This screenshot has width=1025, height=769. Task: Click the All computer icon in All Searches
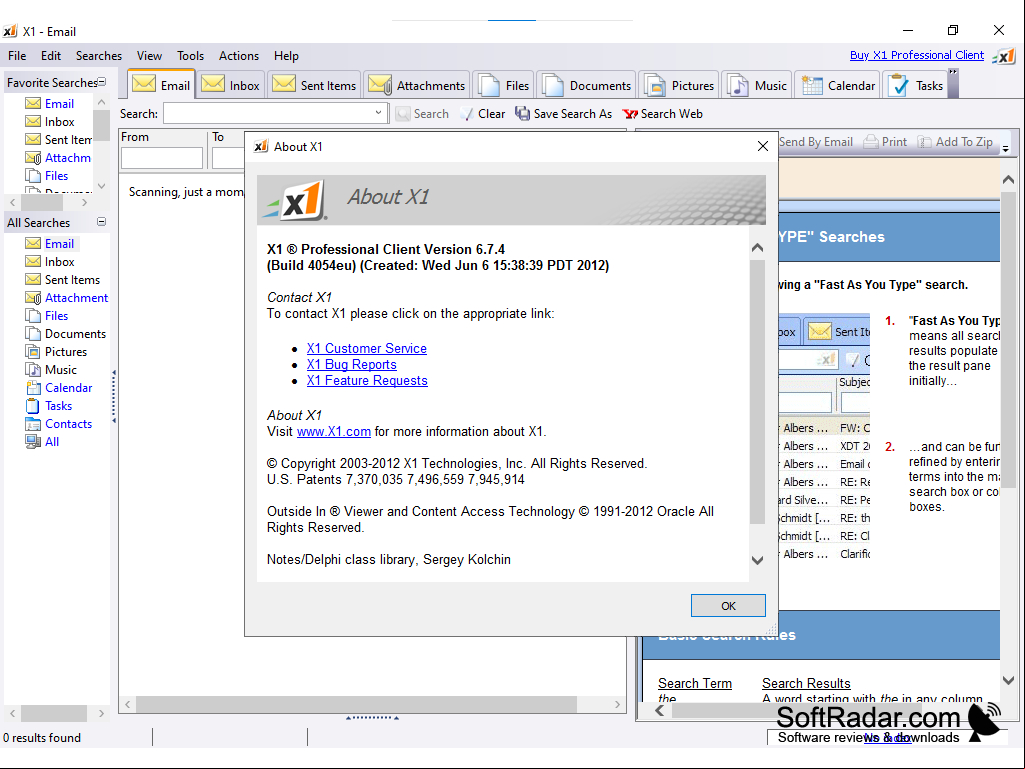(33, 442)
